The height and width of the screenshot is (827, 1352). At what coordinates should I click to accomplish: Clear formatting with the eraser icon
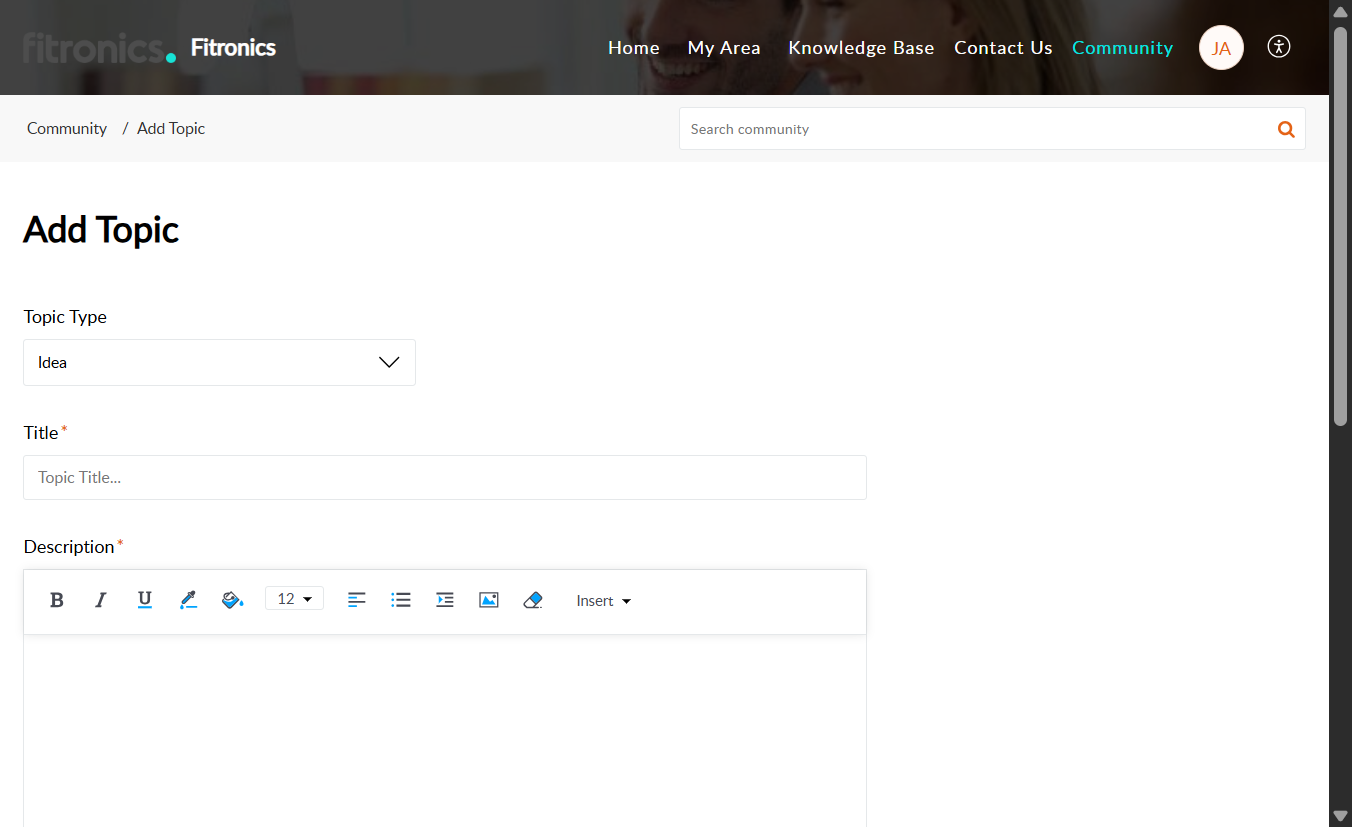tap(533, 600)
